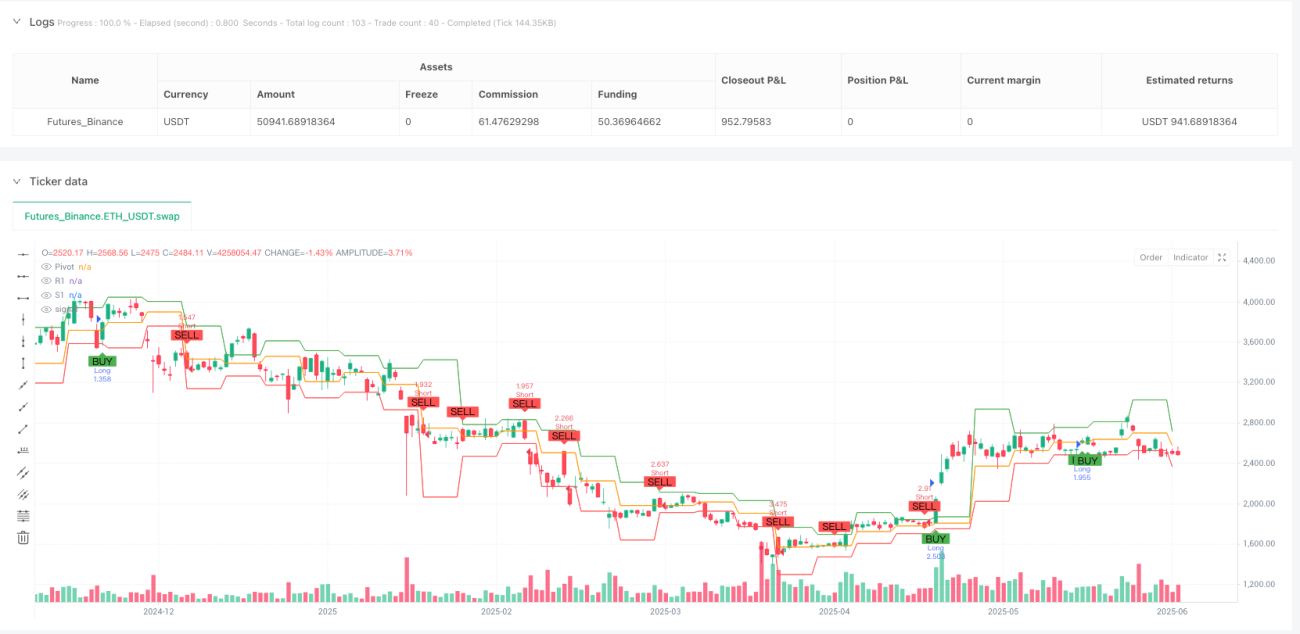Open the Futures_Binance.ETH_USDT.swap tab
Image resolution: width=1300 pixels, height=634 pixels.
pyautogui.click(x=102, y=215)
